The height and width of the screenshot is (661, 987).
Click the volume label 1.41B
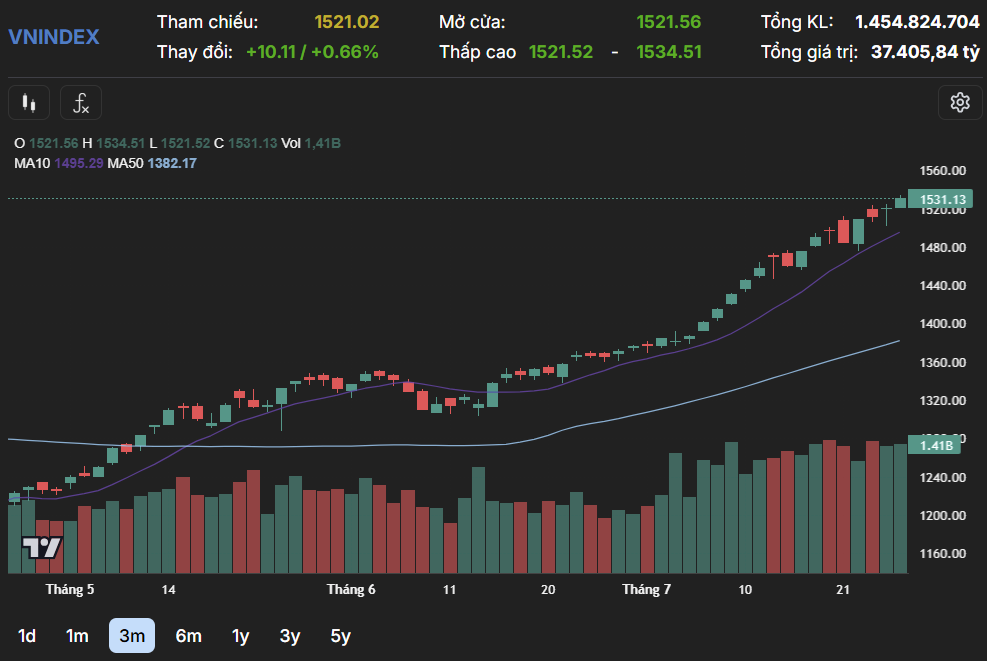tap(935, 446)
